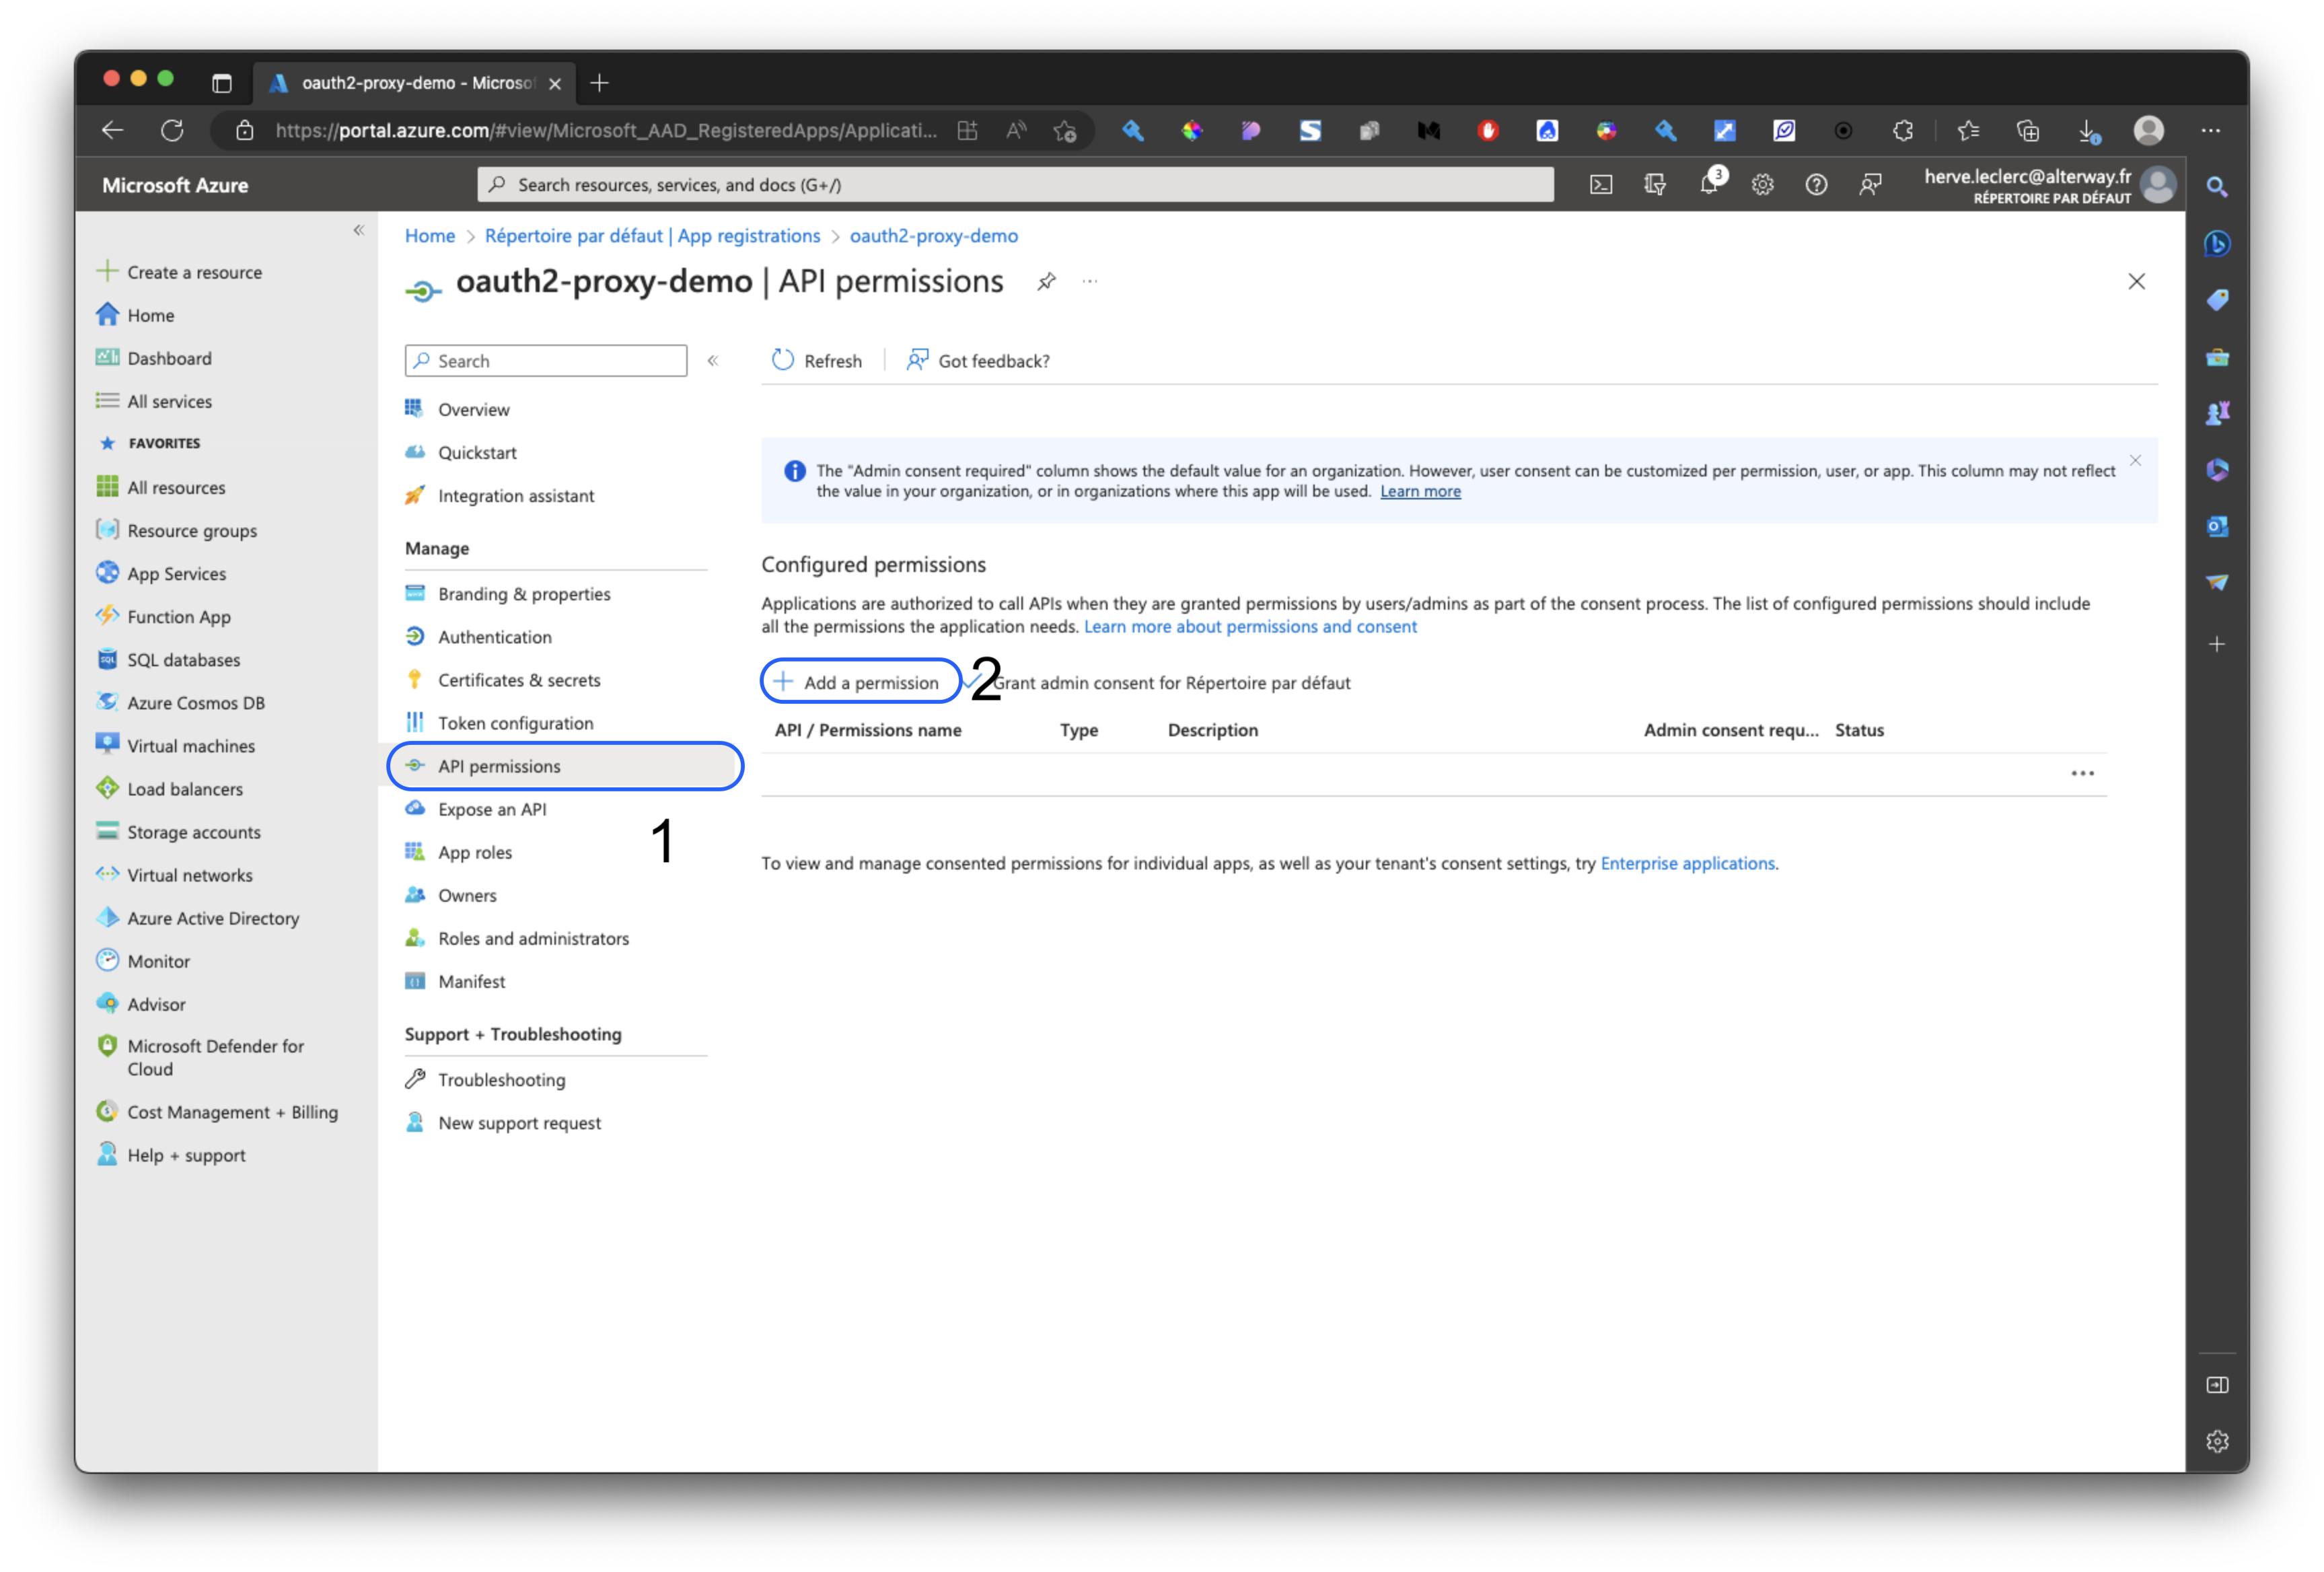The height and width of the screenshot is (1572, 2324).
Task: Open the notifications bell icon
Action: pos(1709,185)
